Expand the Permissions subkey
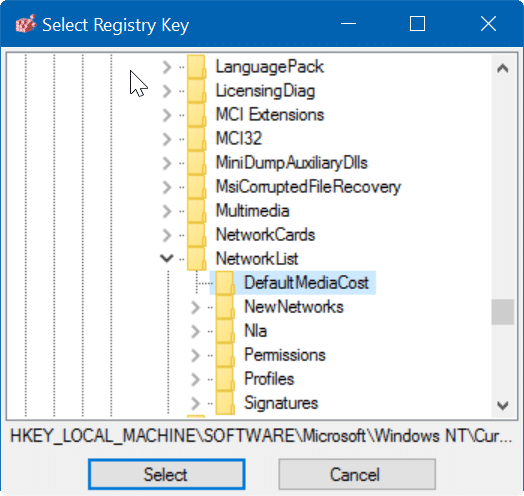The height and width of the screenshot is (496, 524). (x=195, y=356)
